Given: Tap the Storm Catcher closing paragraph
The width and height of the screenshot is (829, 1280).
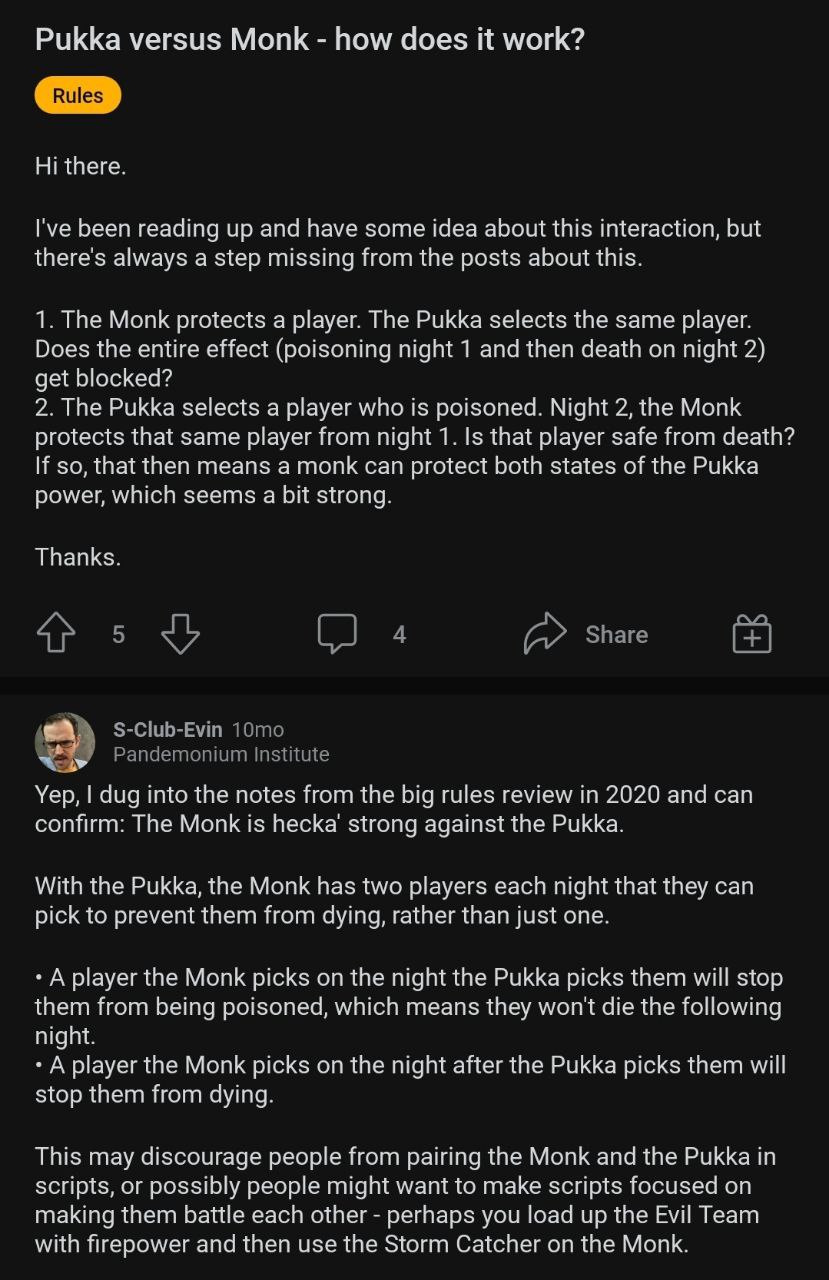Looking at the screenshot, I should click(x=404, y=1200).
